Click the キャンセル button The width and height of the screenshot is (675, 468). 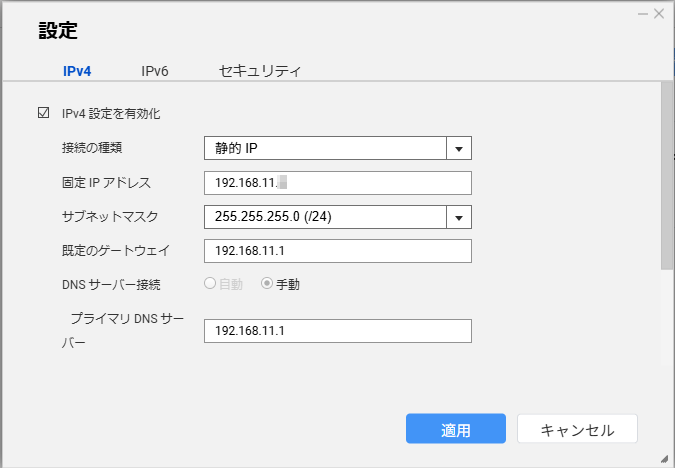577,430
